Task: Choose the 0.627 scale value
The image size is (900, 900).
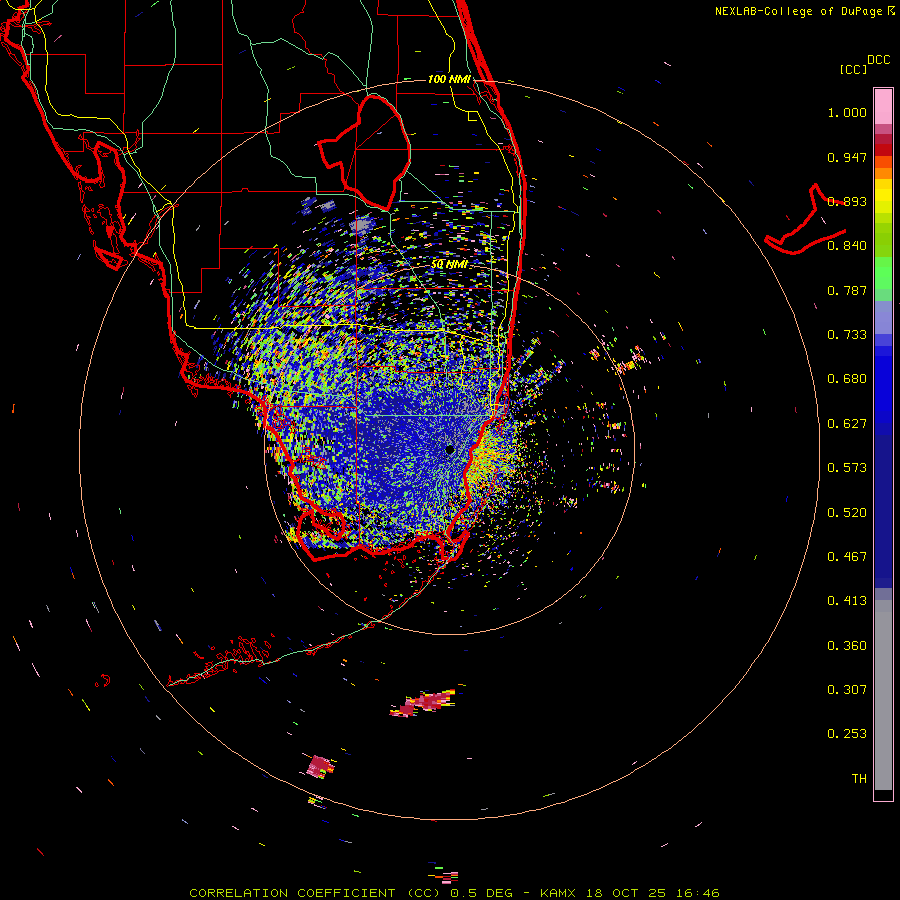Action: 847,424
